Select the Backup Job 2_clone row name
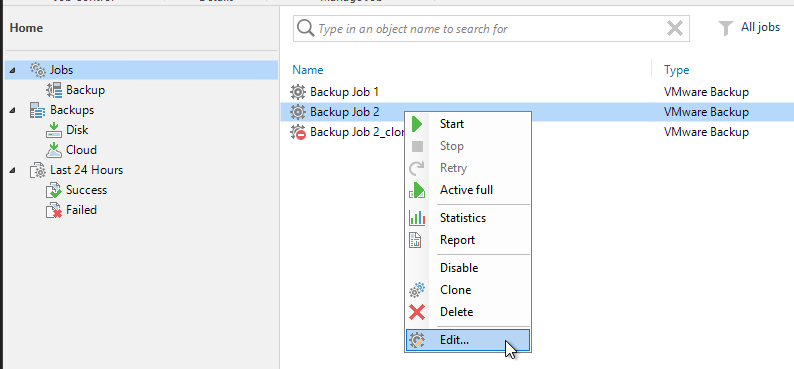Viewport: 794px width, 369px height. pyautogui.click(x=357, y=132)
